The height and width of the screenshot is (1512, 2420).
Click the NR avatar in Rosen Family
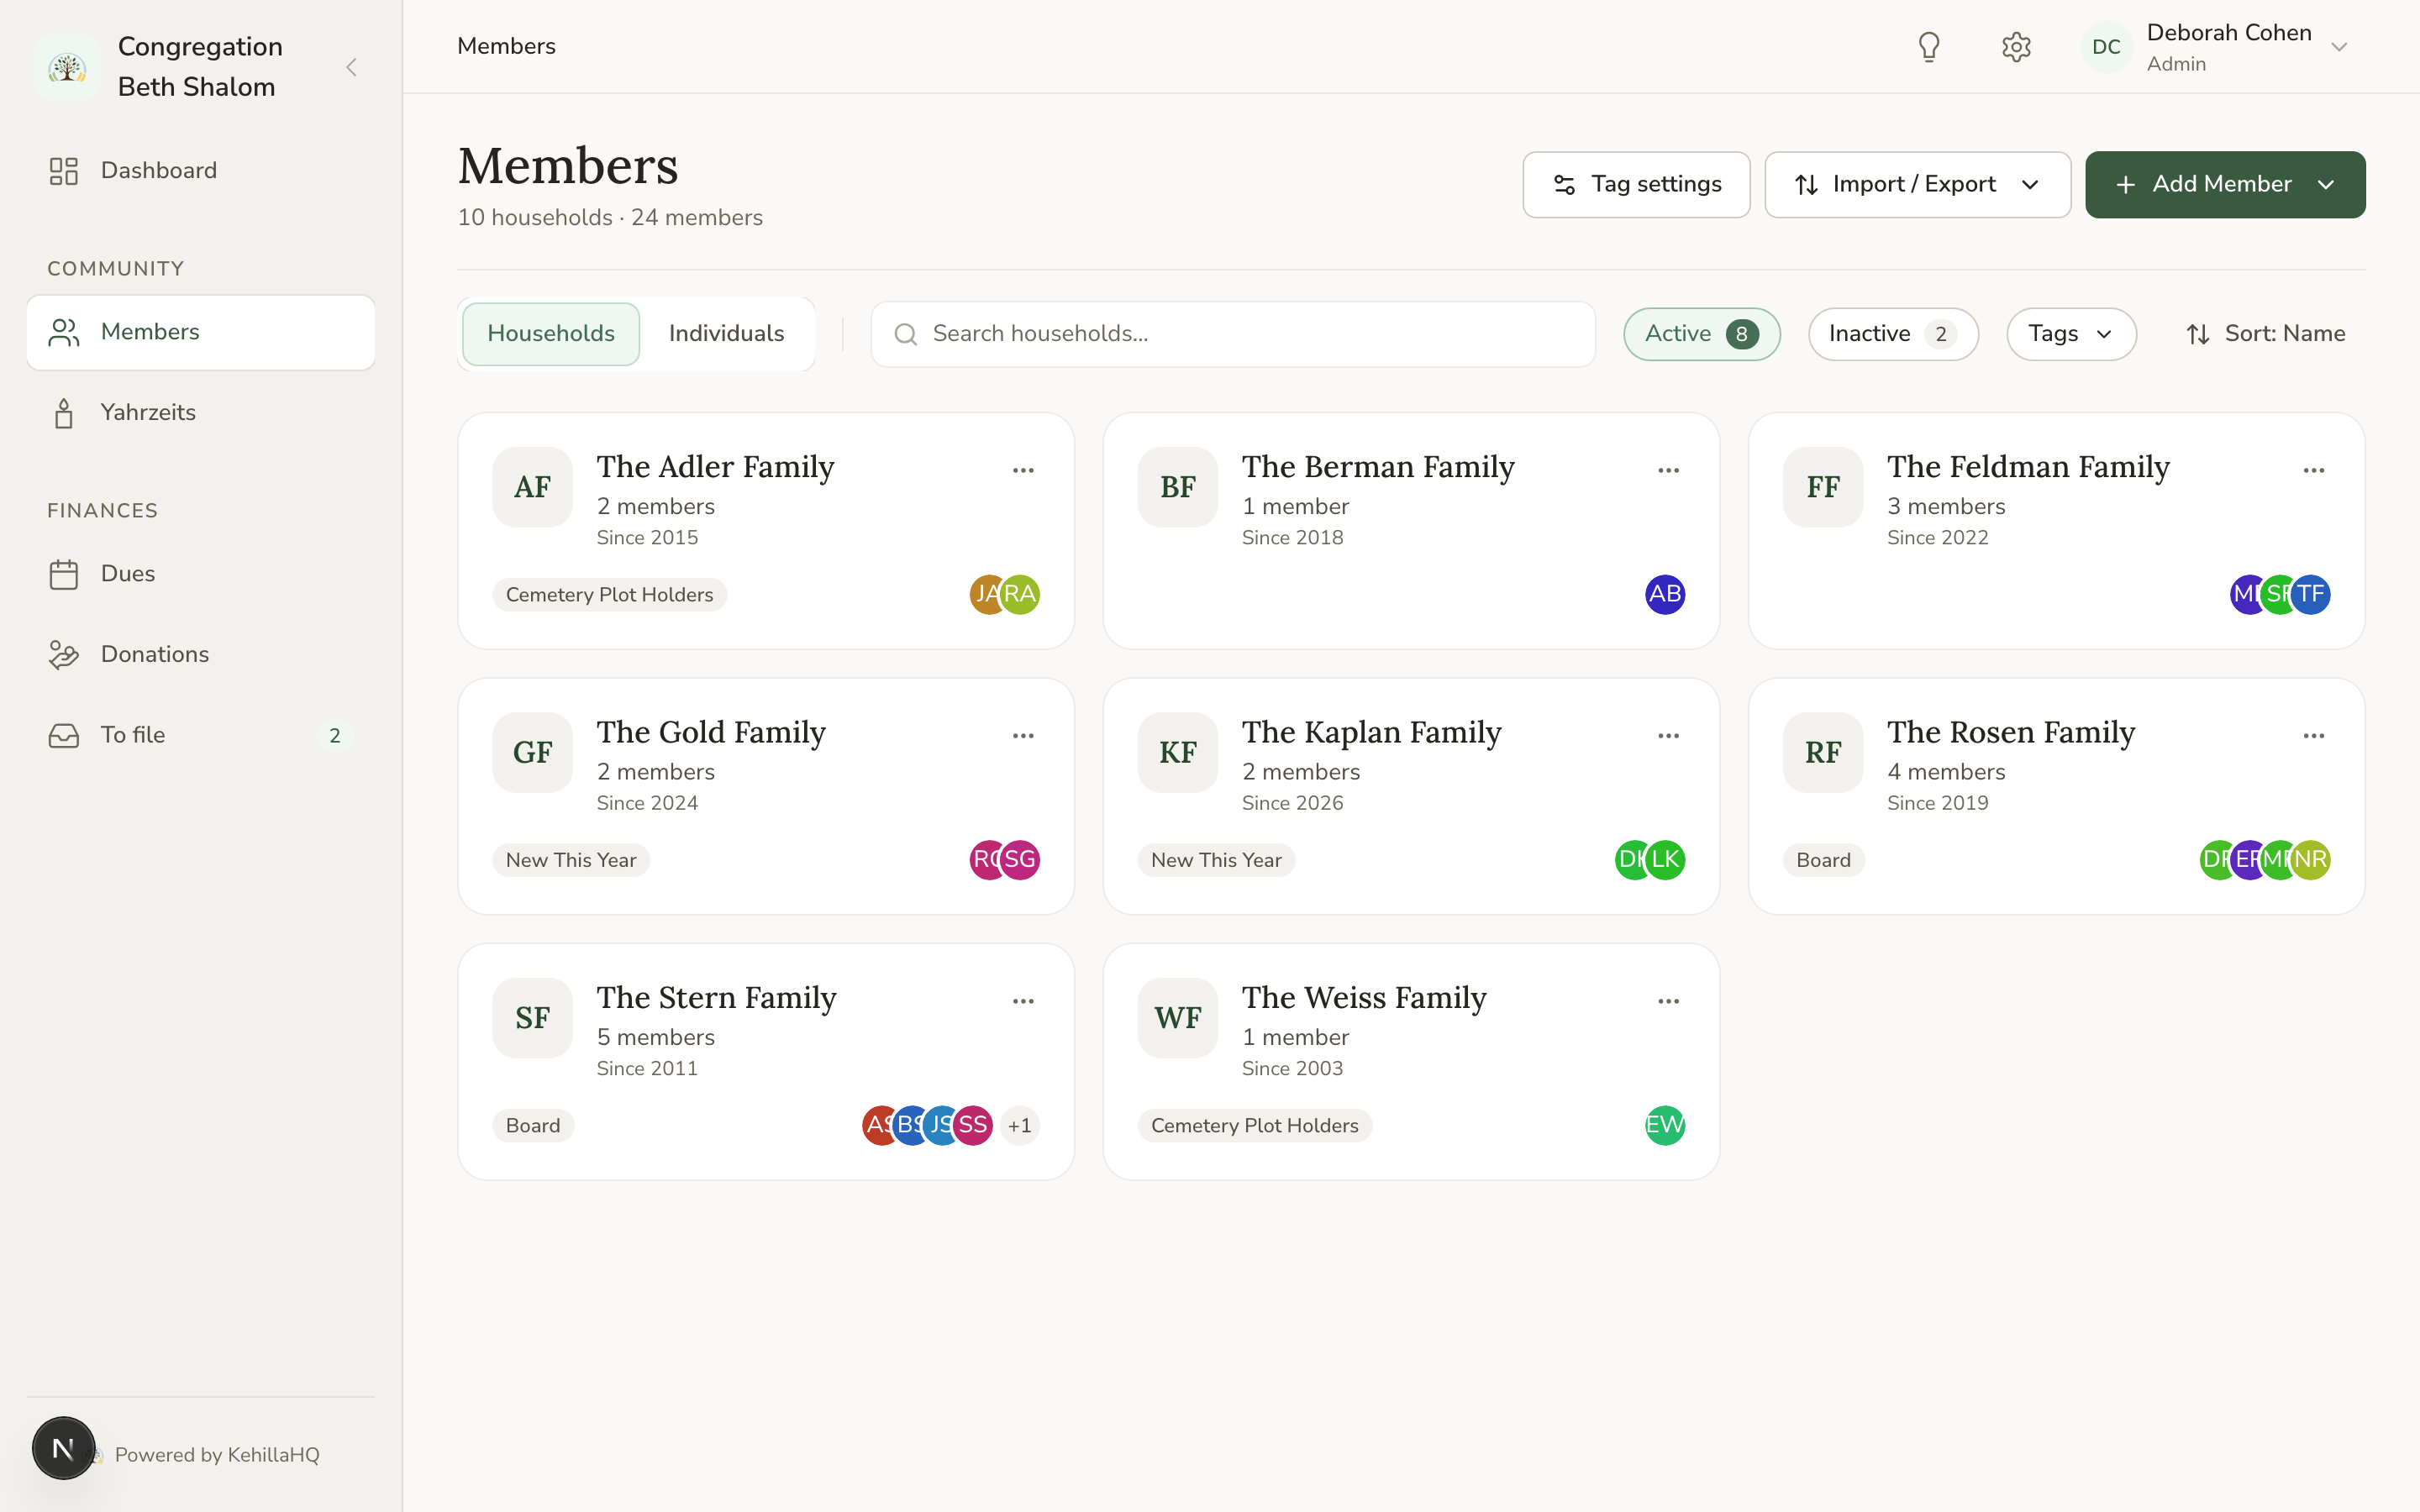pyautogui.click(x=2311, y=859)
